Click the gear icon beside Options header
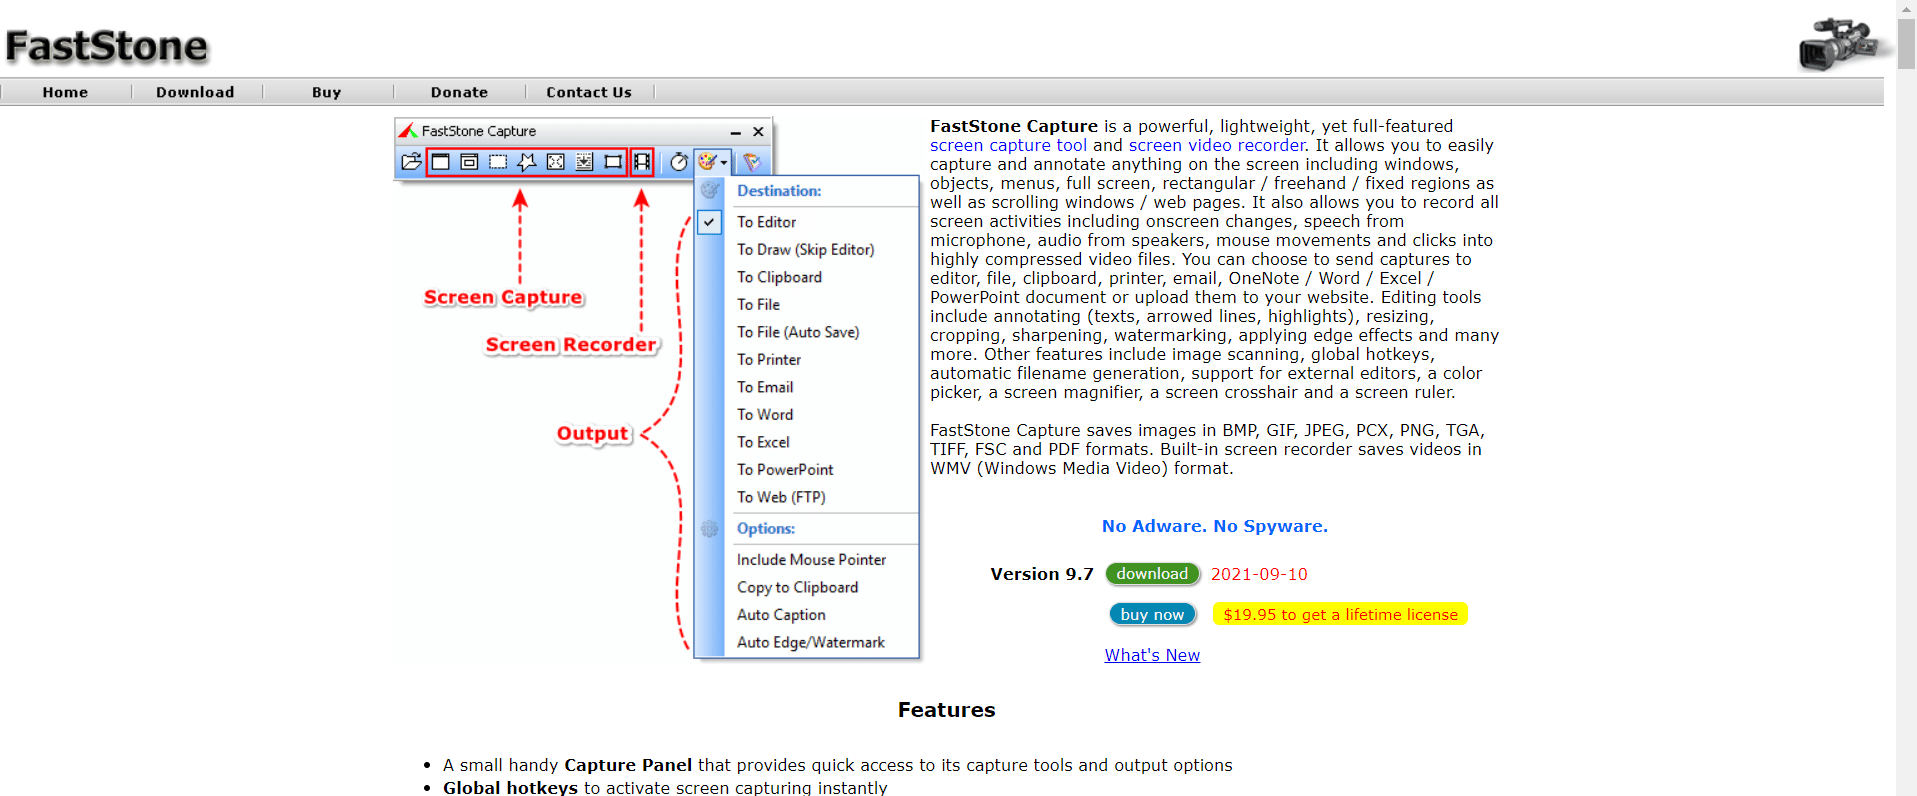Viewport: 1917px width, 796px height. click(x=709, y=529)
